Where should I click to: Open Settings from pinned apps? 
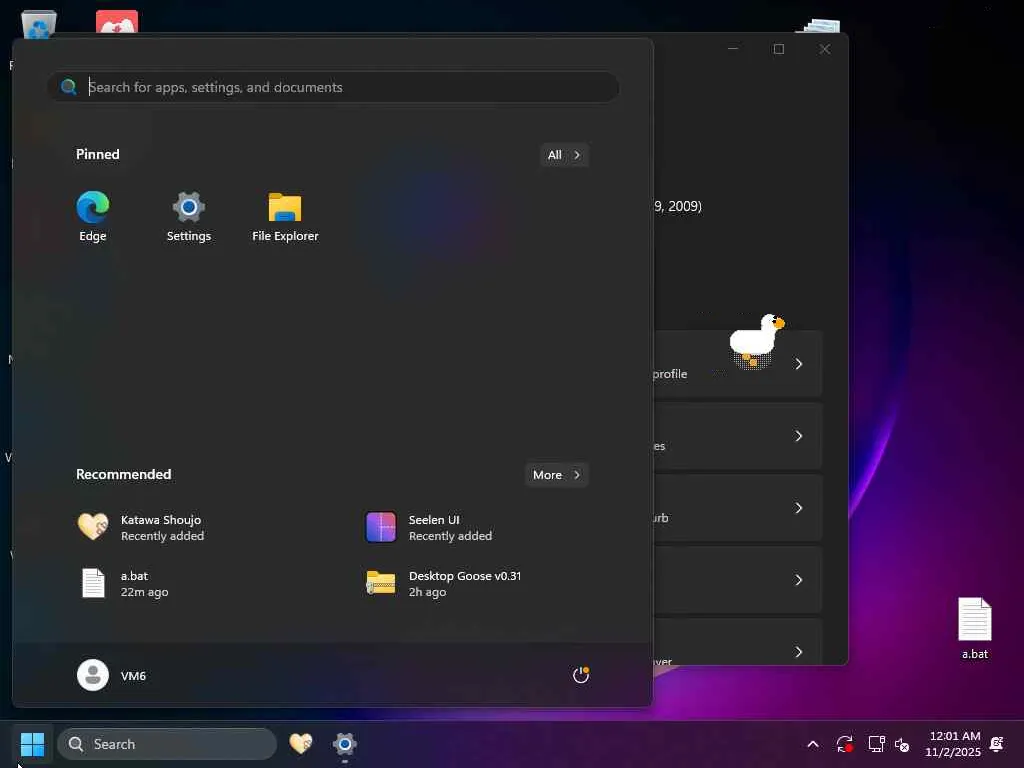[x=189, y=216]
